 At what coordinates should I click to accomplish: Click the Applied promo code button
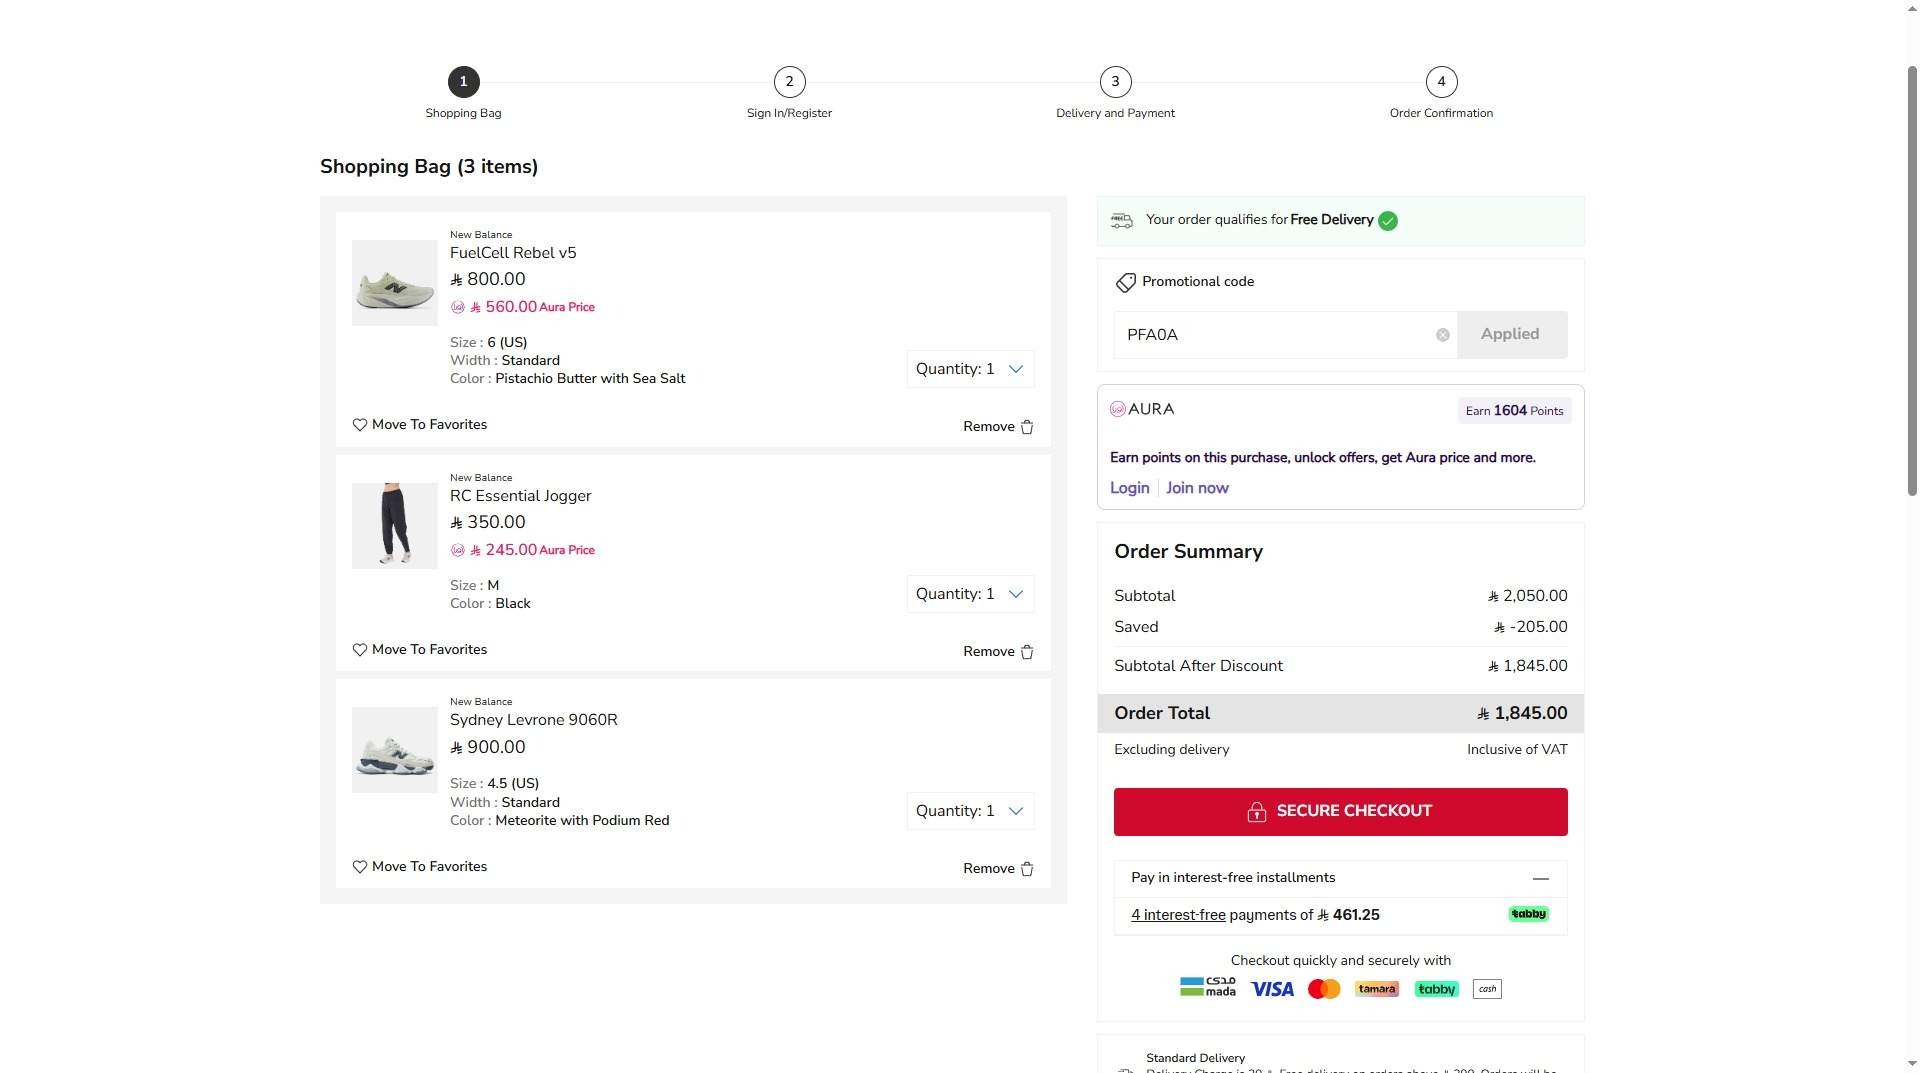click(1512, 335)
